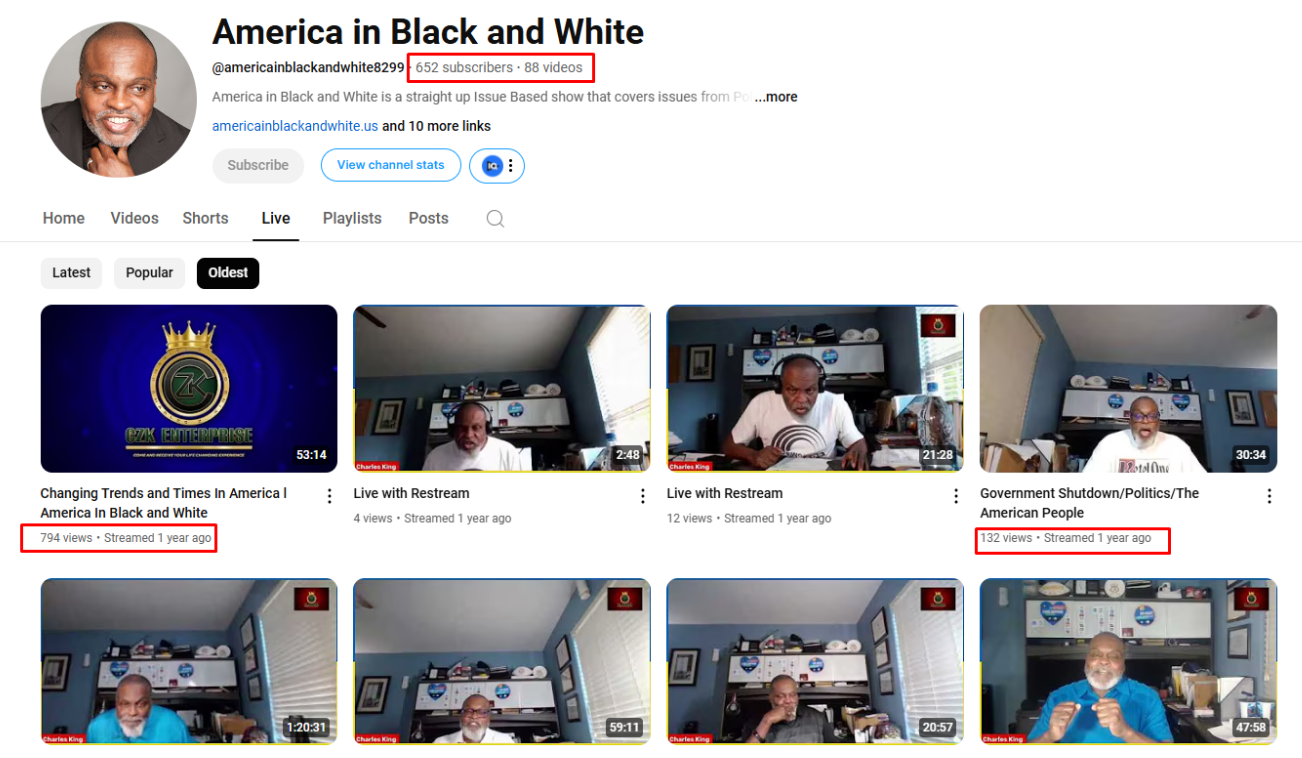Open three-dot menu for 2:48 Restream video
This screenshot has width=1302, height=758.
coord(643,496)
